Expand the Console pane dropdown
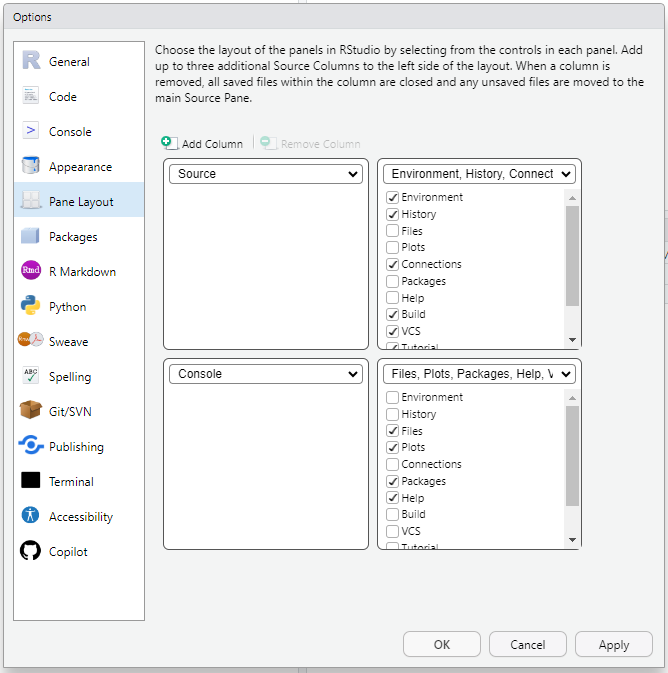Image resolution: width=668 pixels, height=673 pixels. tap(266, 374)
